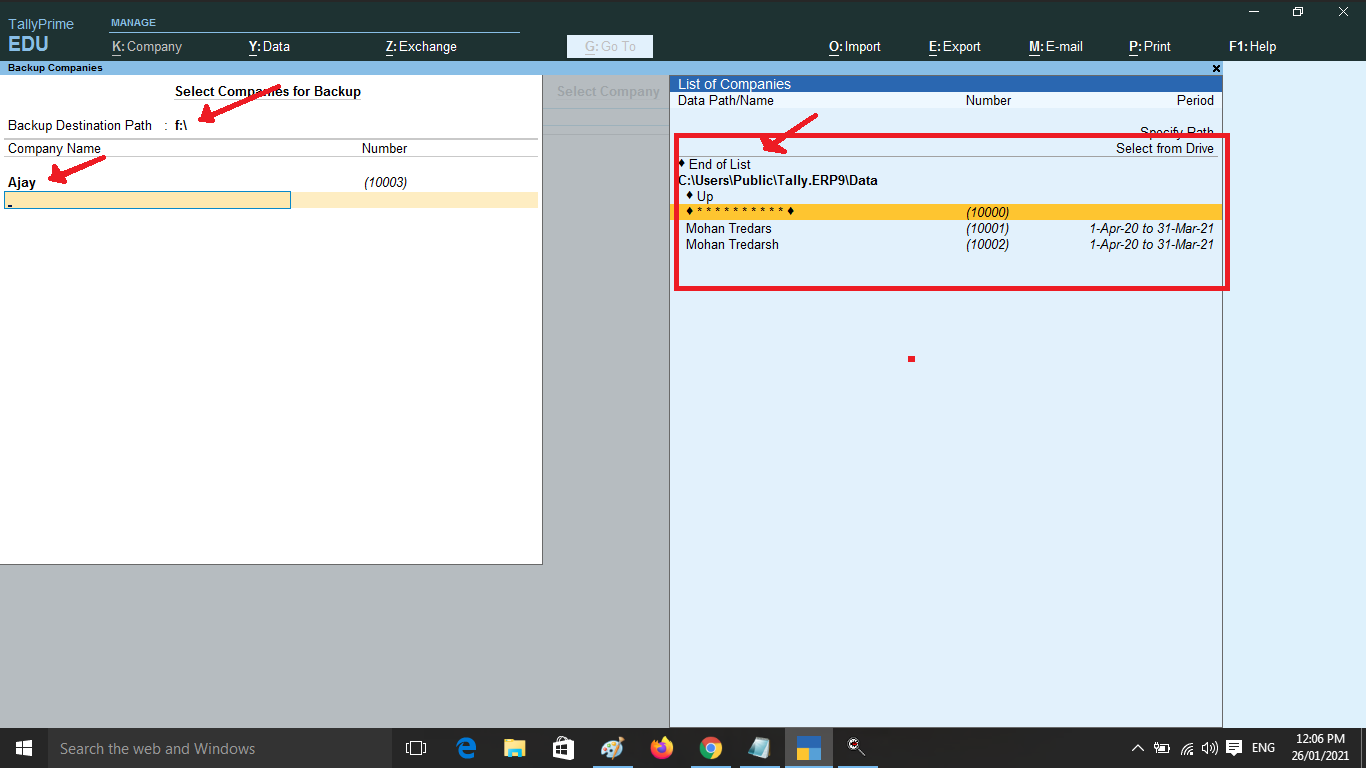Click the Data Path/Name column header

tap(726, 100)
